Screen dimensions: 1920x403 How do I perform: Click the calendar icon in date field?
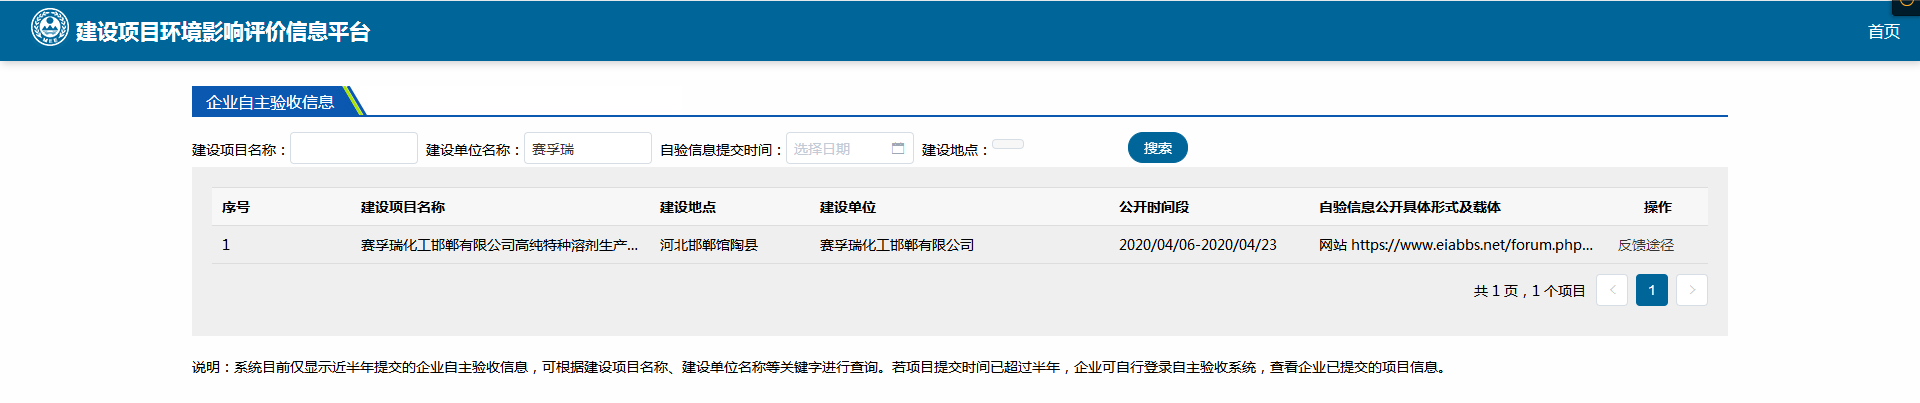(x=898, y=148)
